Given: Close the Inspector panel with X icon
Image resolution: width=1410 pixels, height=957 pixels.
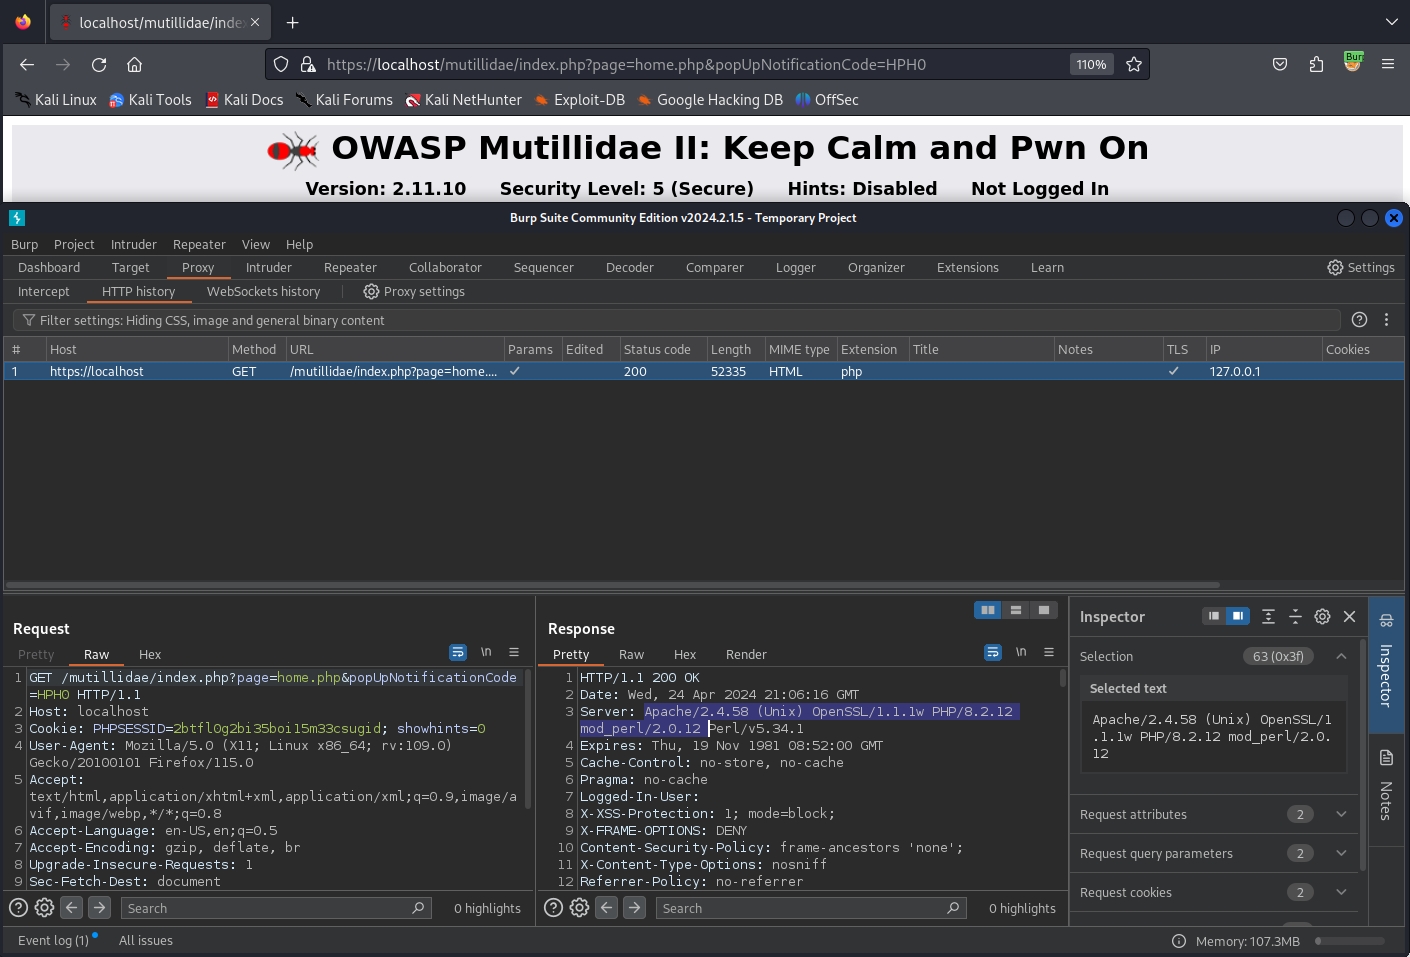Looking at the screenshot, I should (1349, 617).
